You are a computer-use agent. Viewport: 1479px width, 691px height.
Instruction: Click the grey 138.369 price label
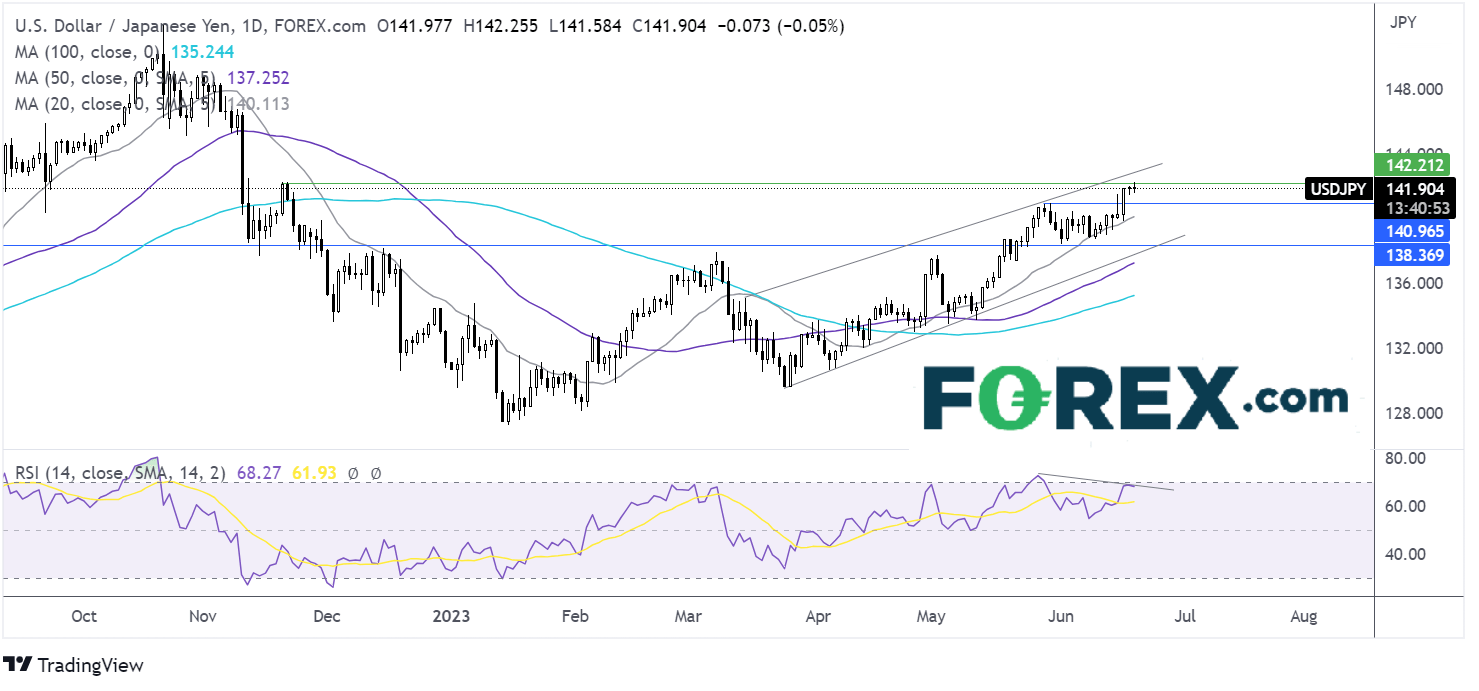coord(1413,258)
